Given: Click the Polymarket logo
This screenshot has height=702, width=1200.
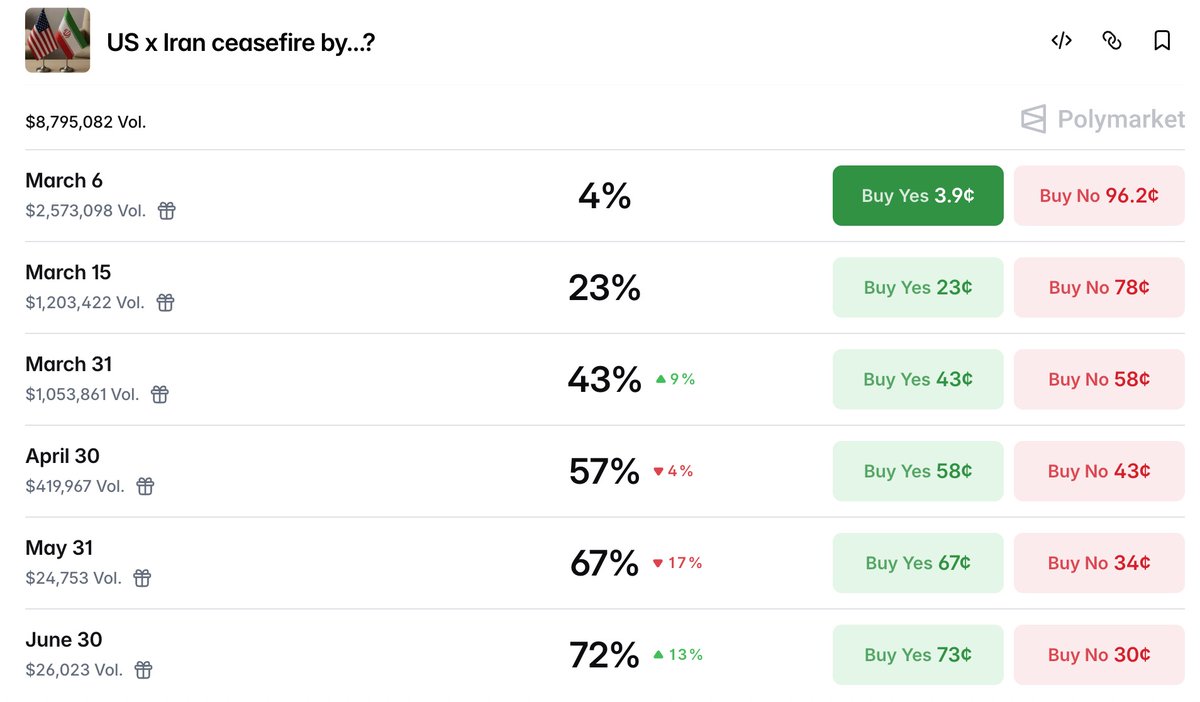Looking at the screenshot, I should pos(1103,119).
